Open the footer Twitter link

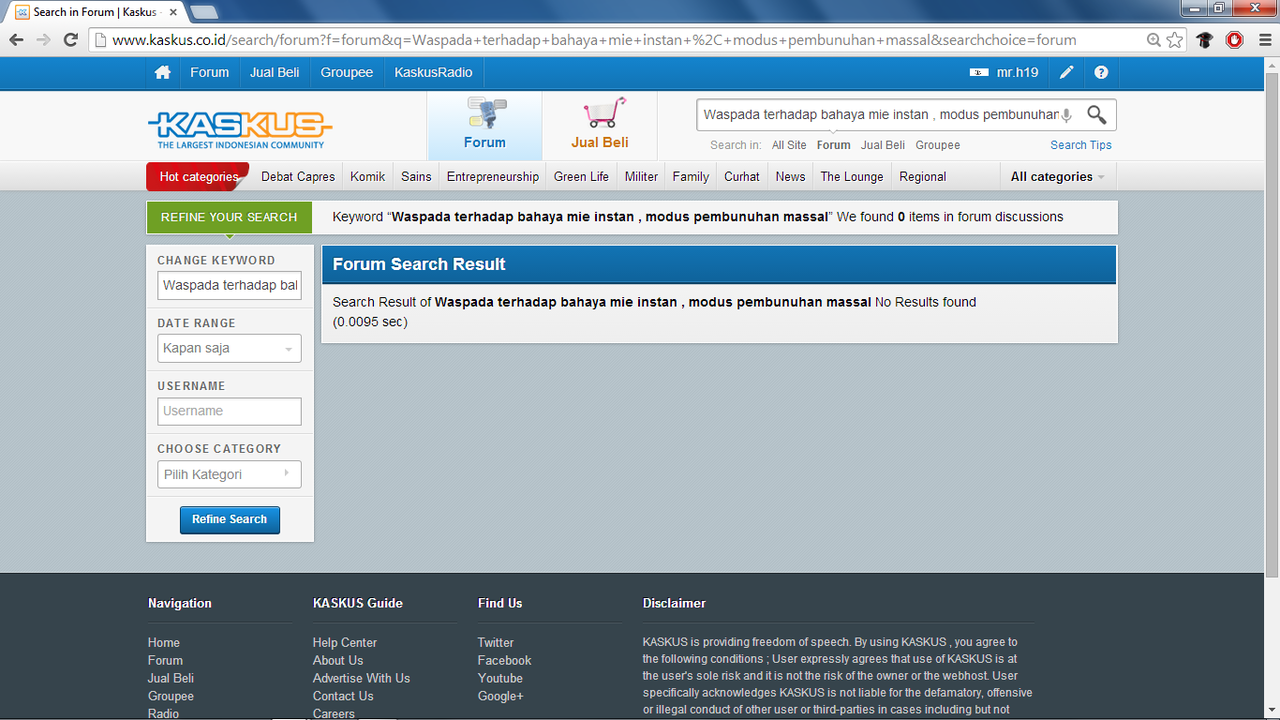tap(496, 643)
